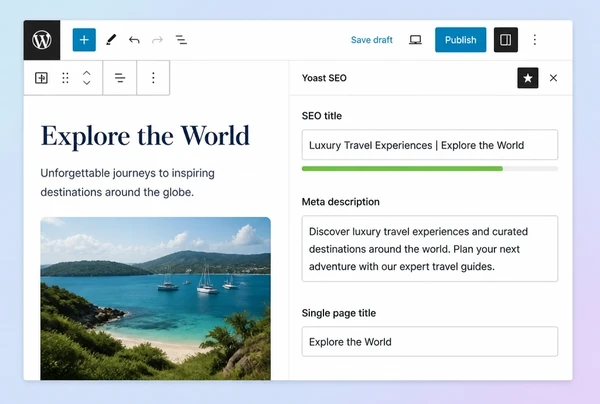Move block up with chevron
600x404 pixels.
coord(87,73)
